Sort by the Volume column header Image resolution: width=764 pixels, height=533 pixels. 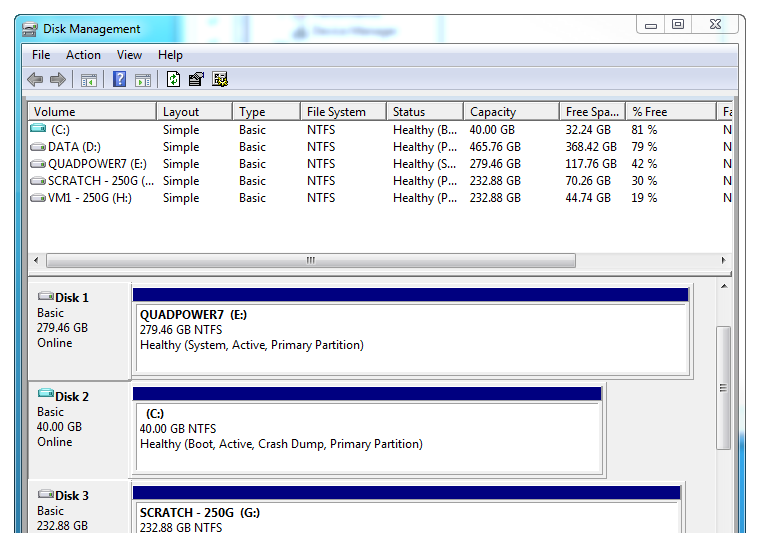click(92, 112)
